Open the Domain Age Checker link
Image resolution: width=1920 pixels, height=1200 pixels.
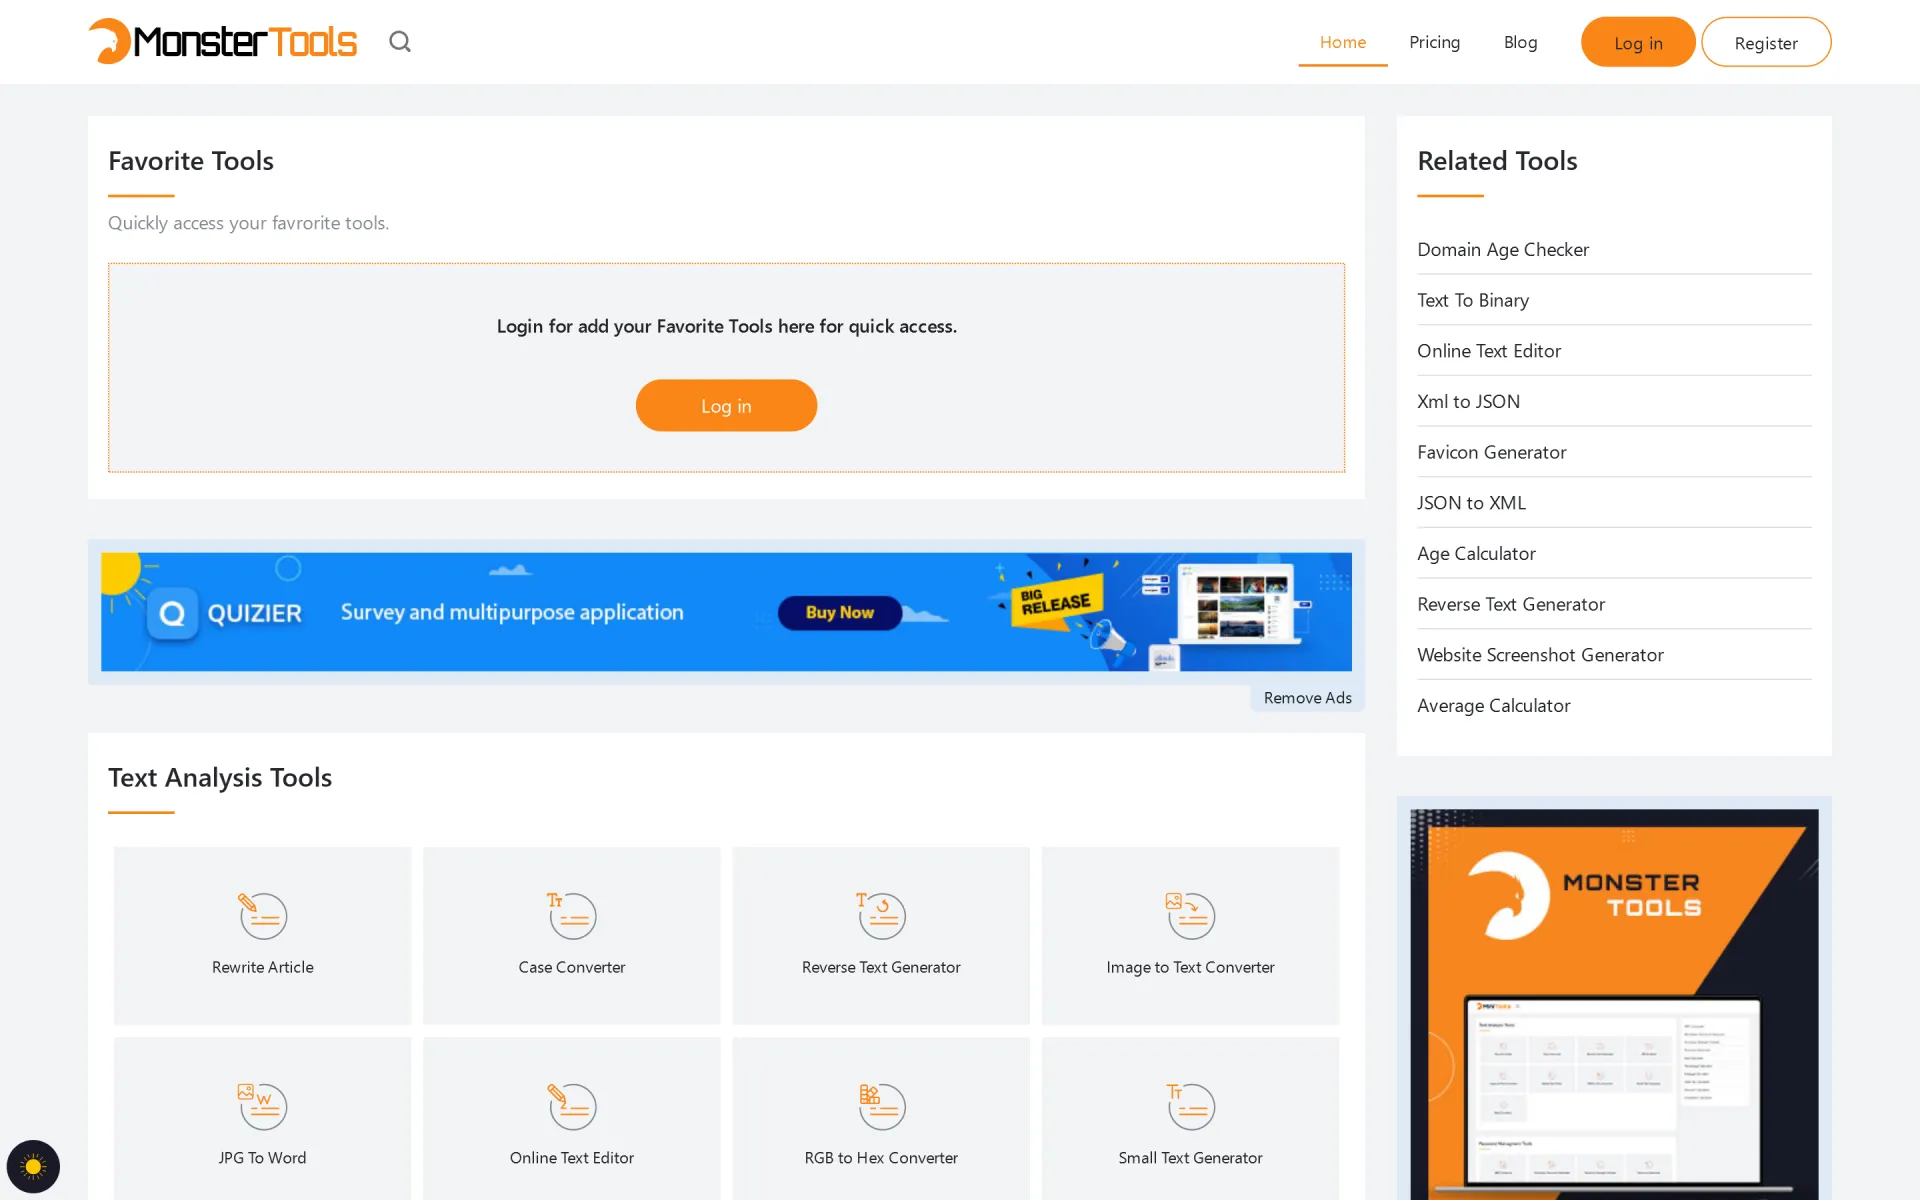(x=1503, y=248)
